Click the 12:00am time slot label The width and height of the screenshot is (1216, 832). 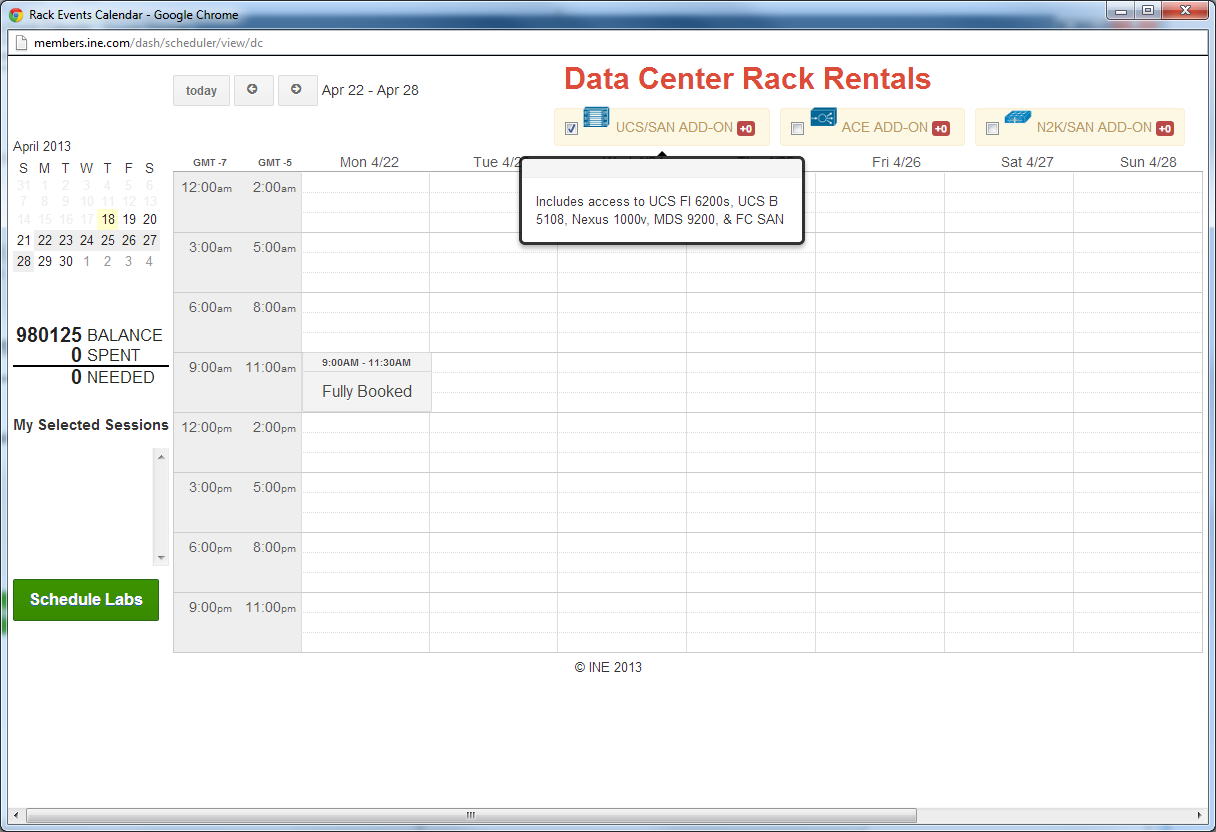coord(206,187)
